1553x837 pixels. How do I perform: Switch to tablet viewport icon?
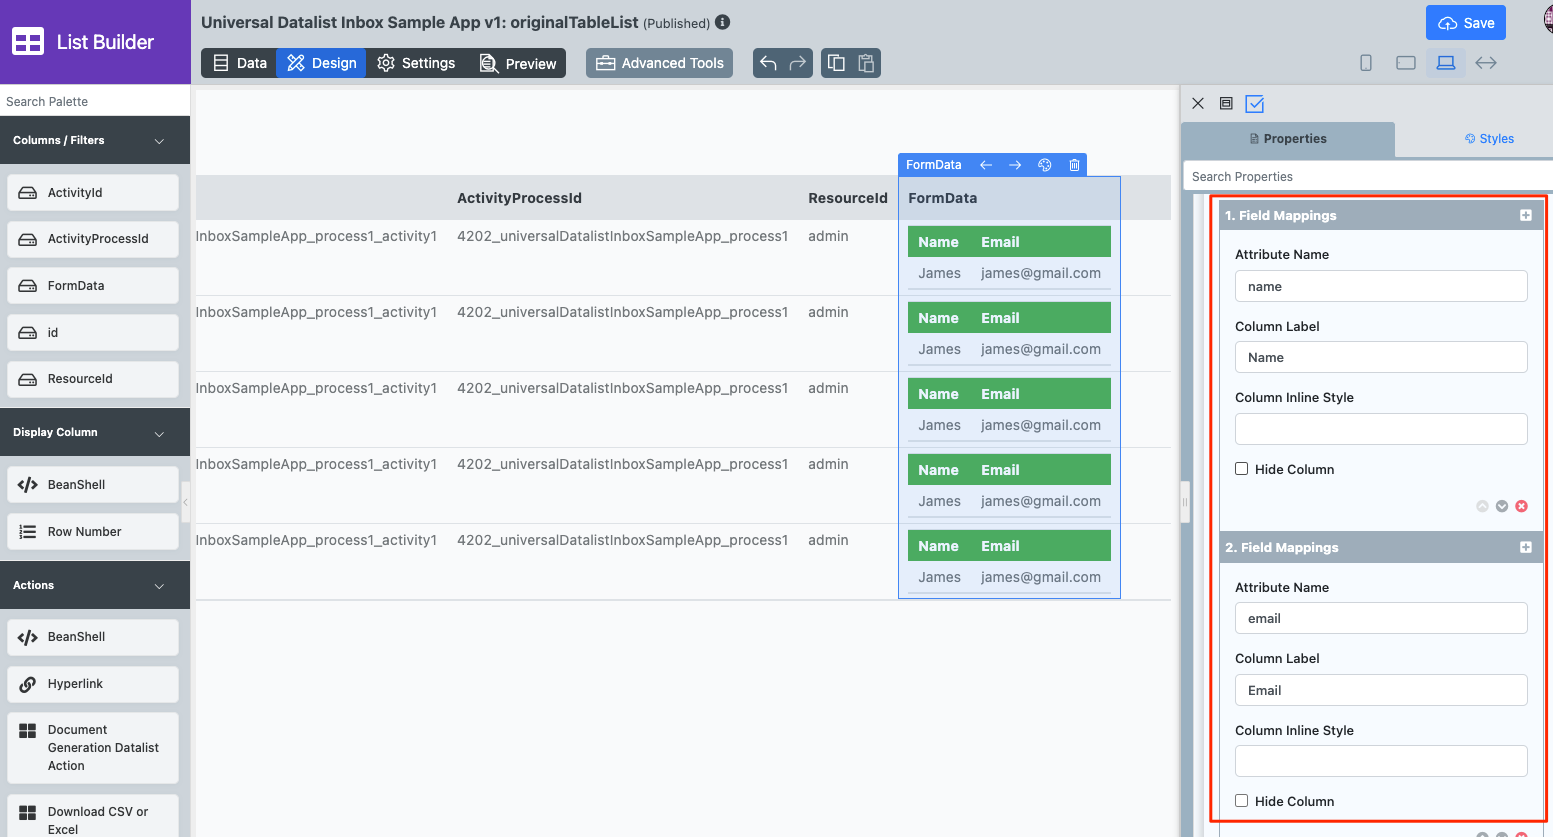[1406, 63]
